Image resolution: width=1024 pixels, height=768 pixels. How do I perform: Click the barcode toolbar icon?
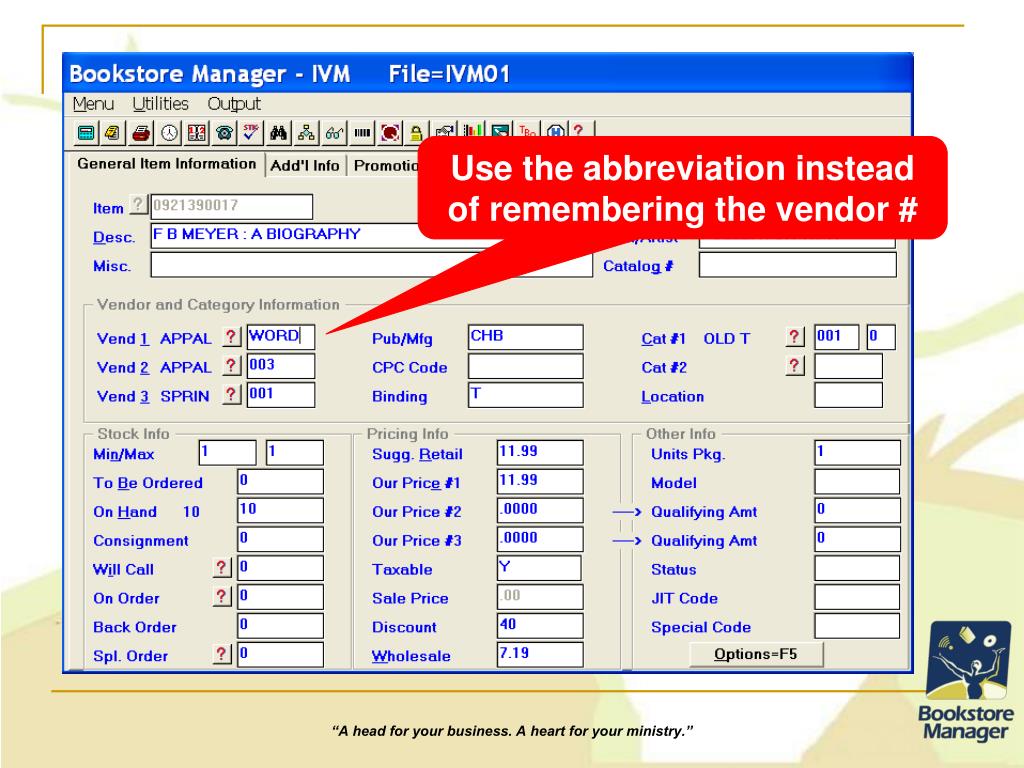362,133
